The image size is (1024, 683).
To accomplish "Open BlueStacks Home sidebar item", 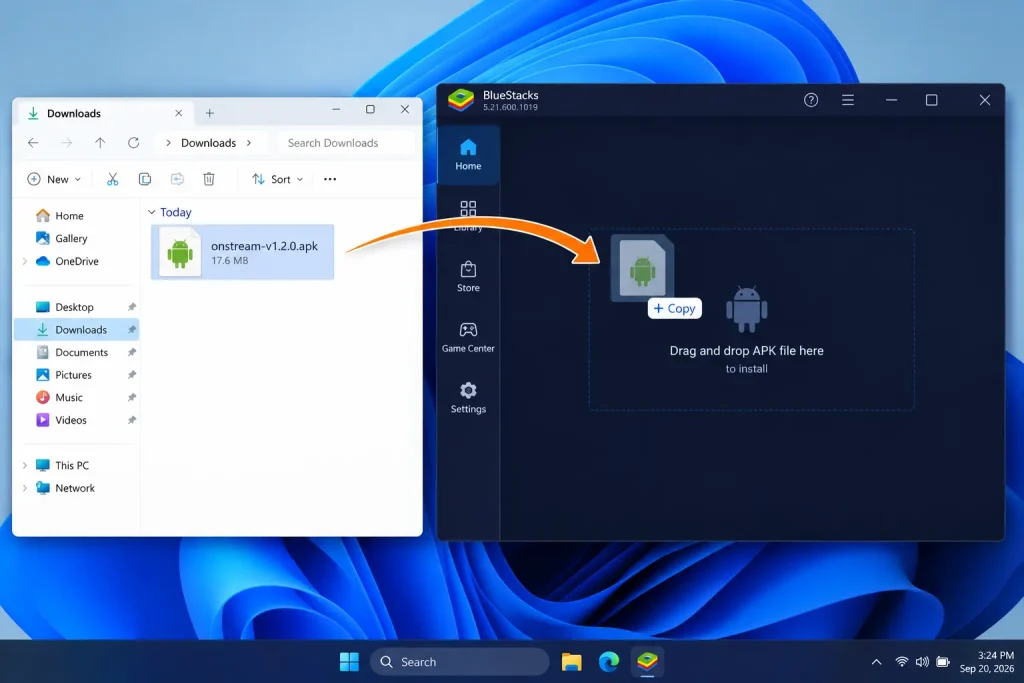I will click(x=468, y=155).
